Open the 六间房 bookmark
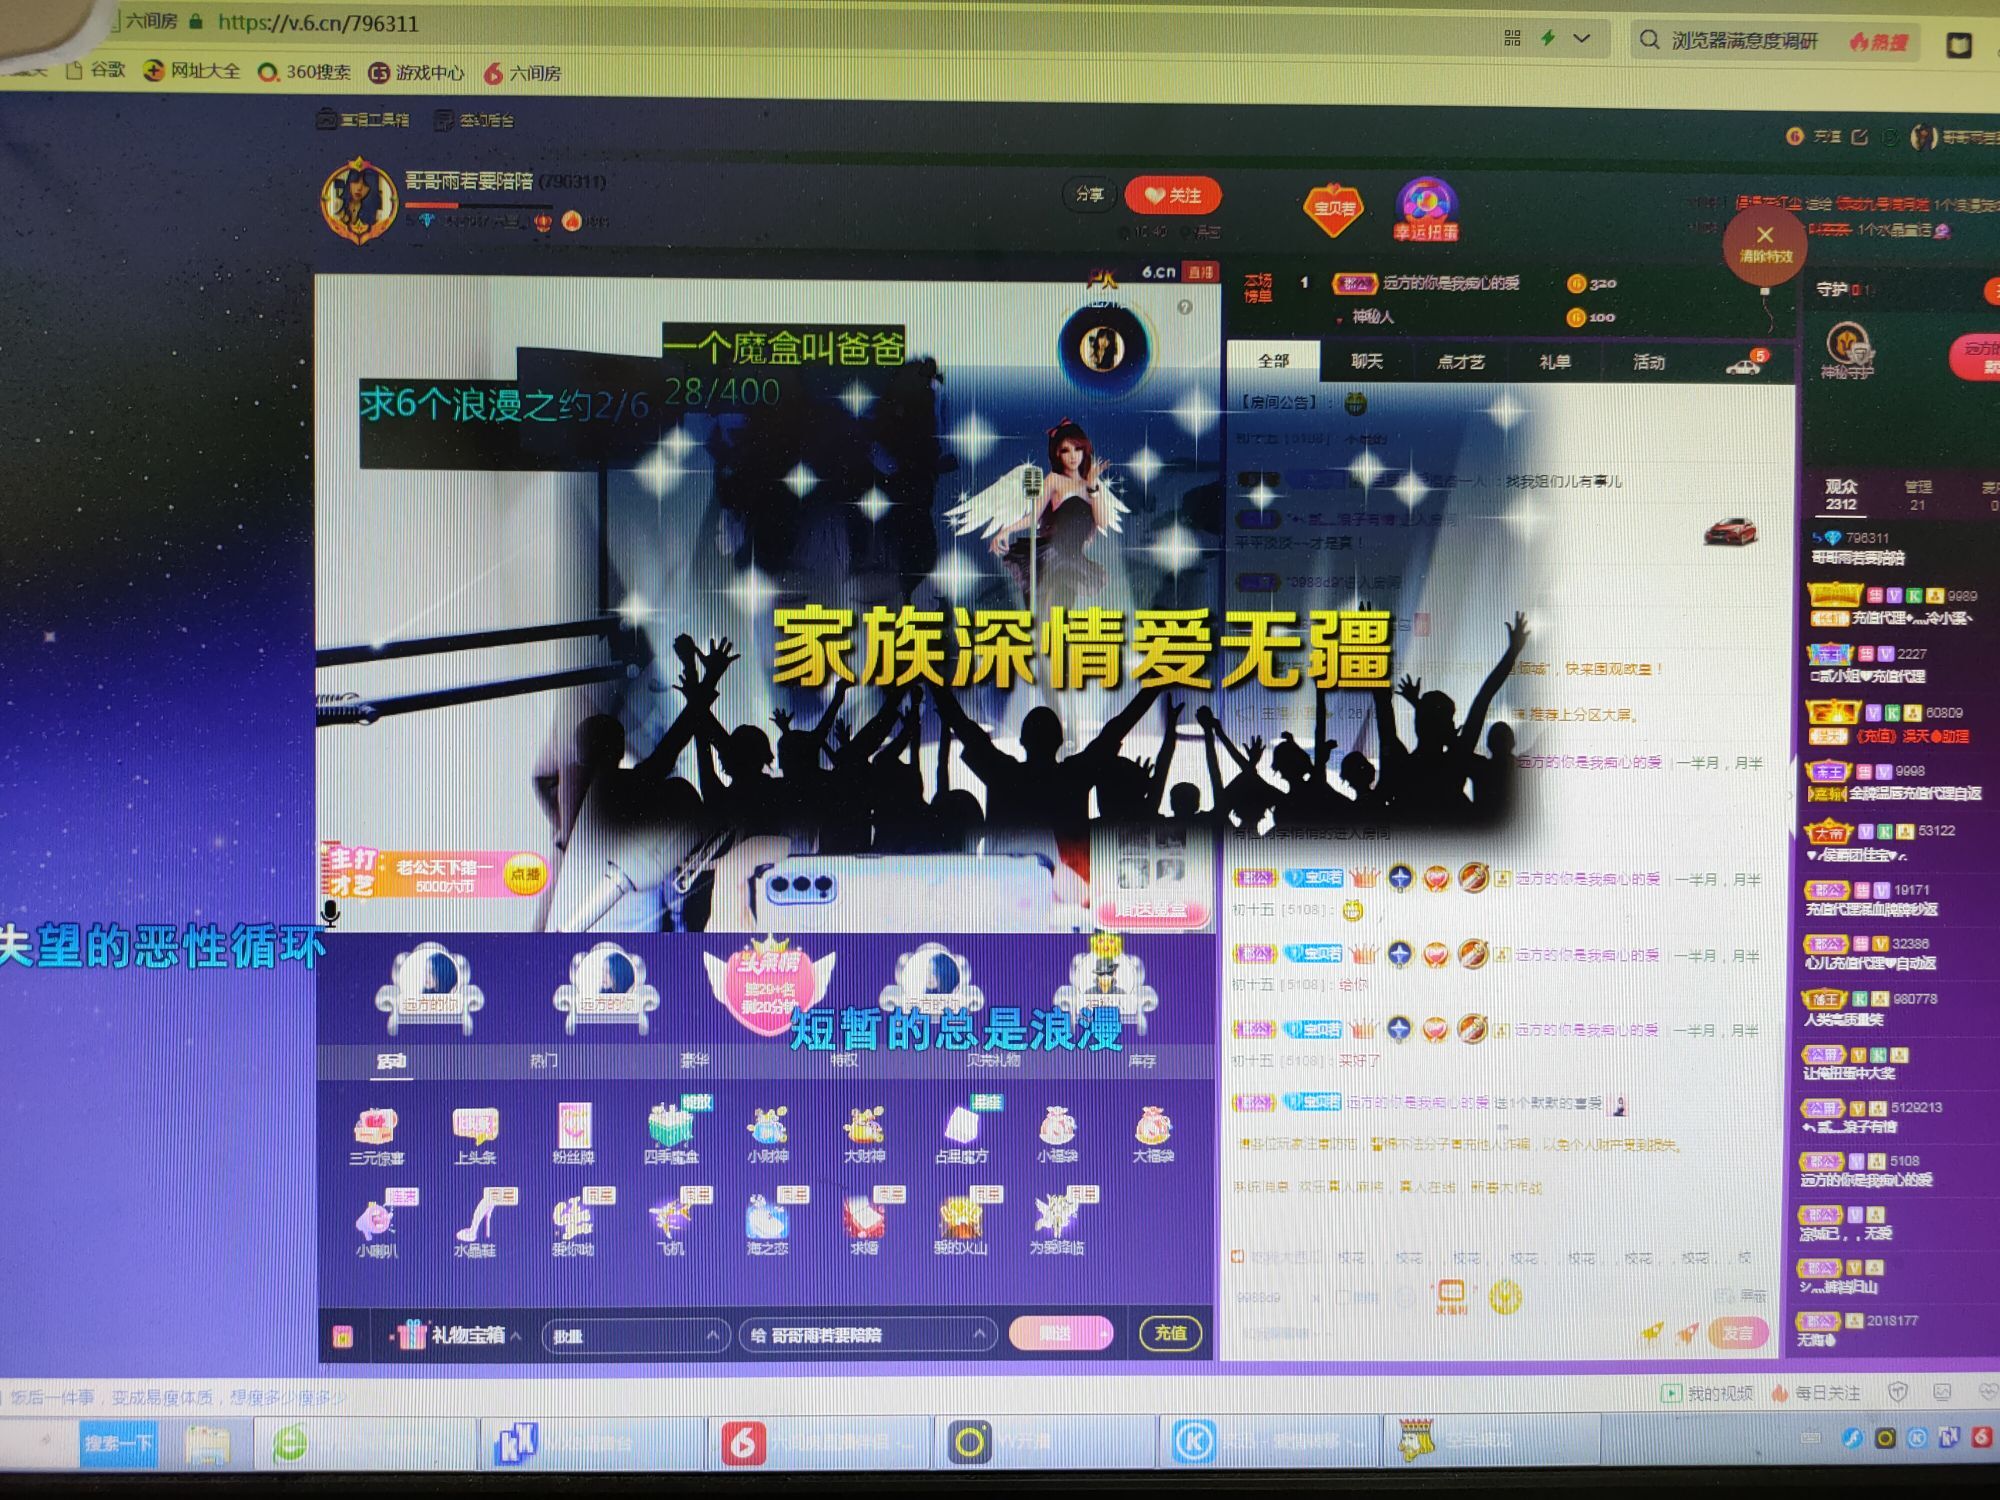Image resolution: width=2000 pixels, height=1500 pixels. click(x=522, y=73)
